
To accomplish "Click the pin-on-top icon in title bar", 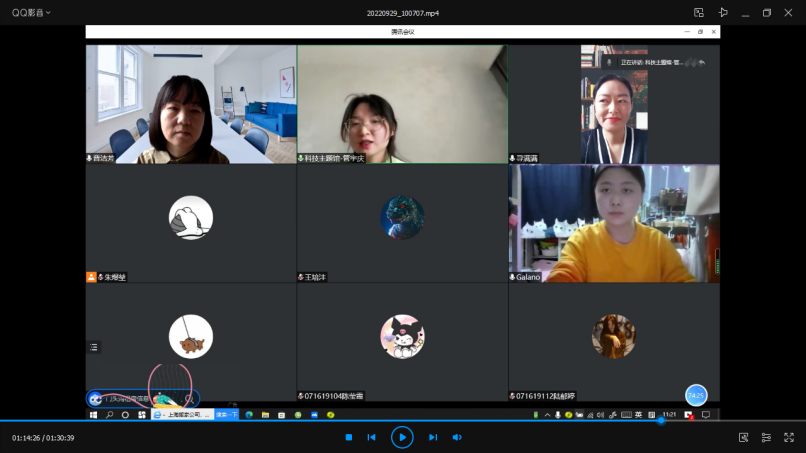I will [x=722, y=13].
